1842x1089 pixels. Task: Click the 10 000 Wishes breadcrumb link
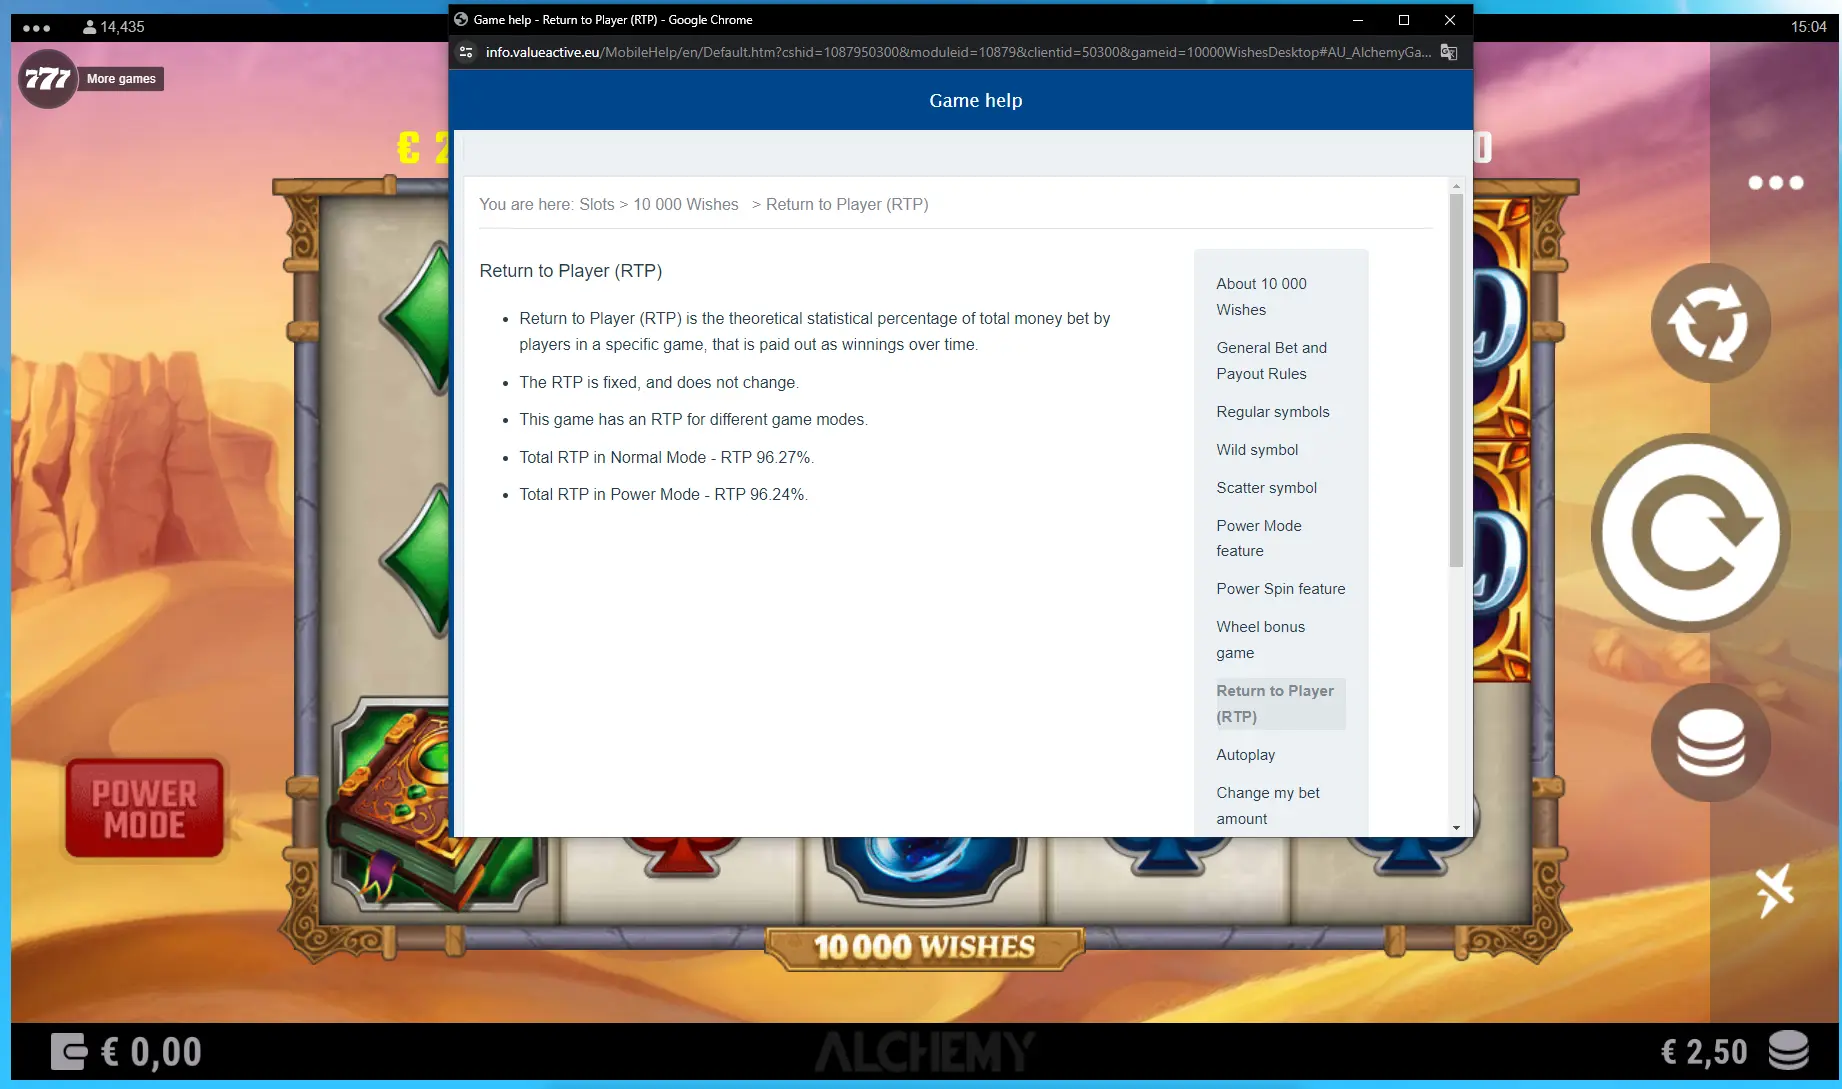(x=685, y=204)
